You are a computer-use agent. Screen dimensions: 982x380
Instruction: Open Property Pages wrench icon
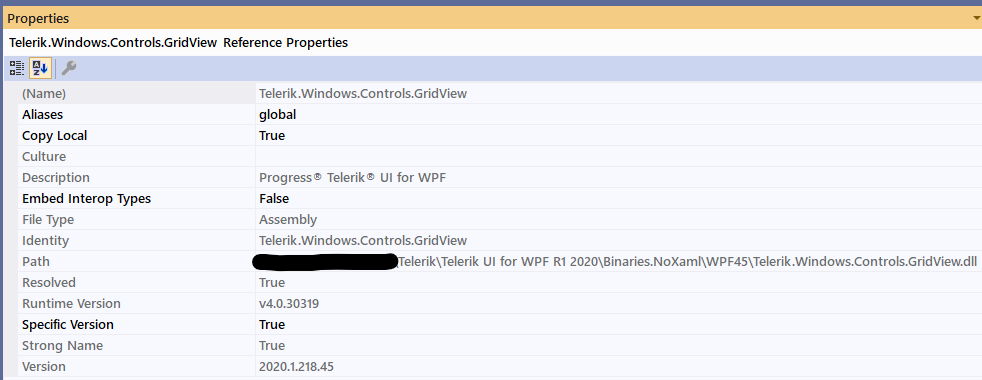tap(68, 68)
